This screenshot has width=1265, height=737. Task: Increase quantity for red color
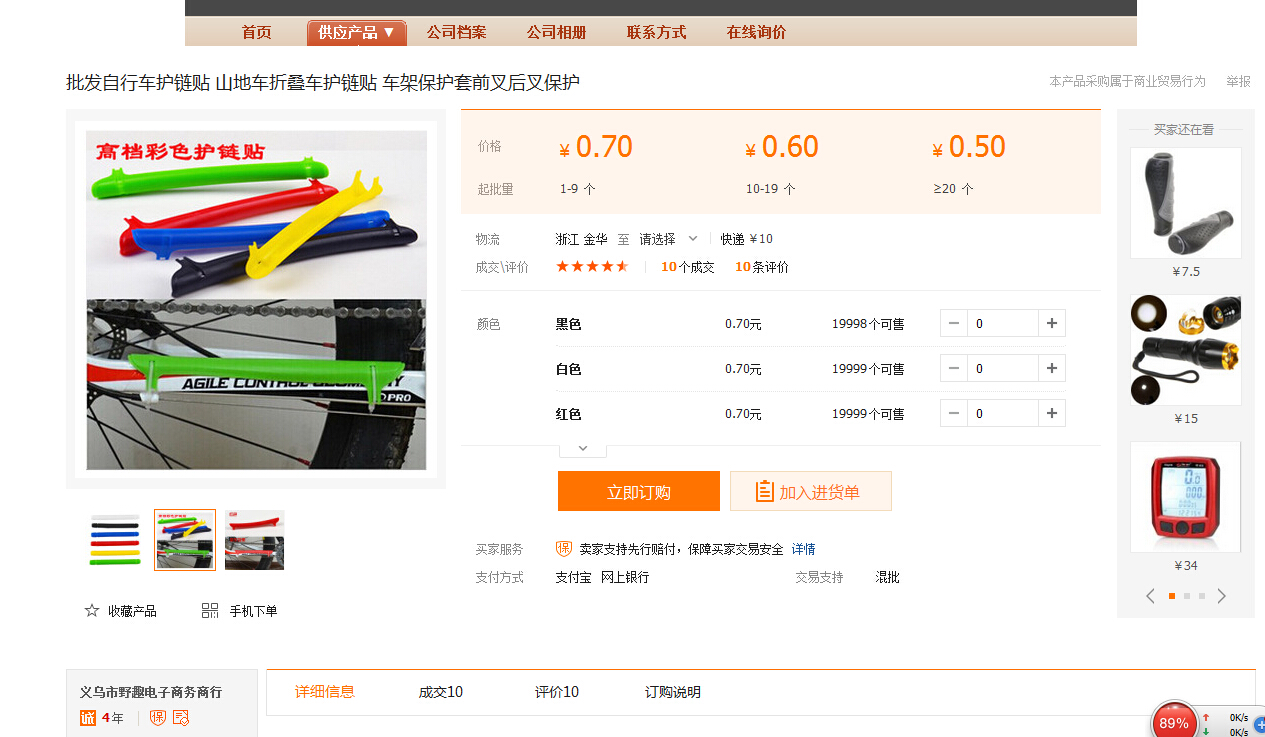click(x=1051, y=413)
